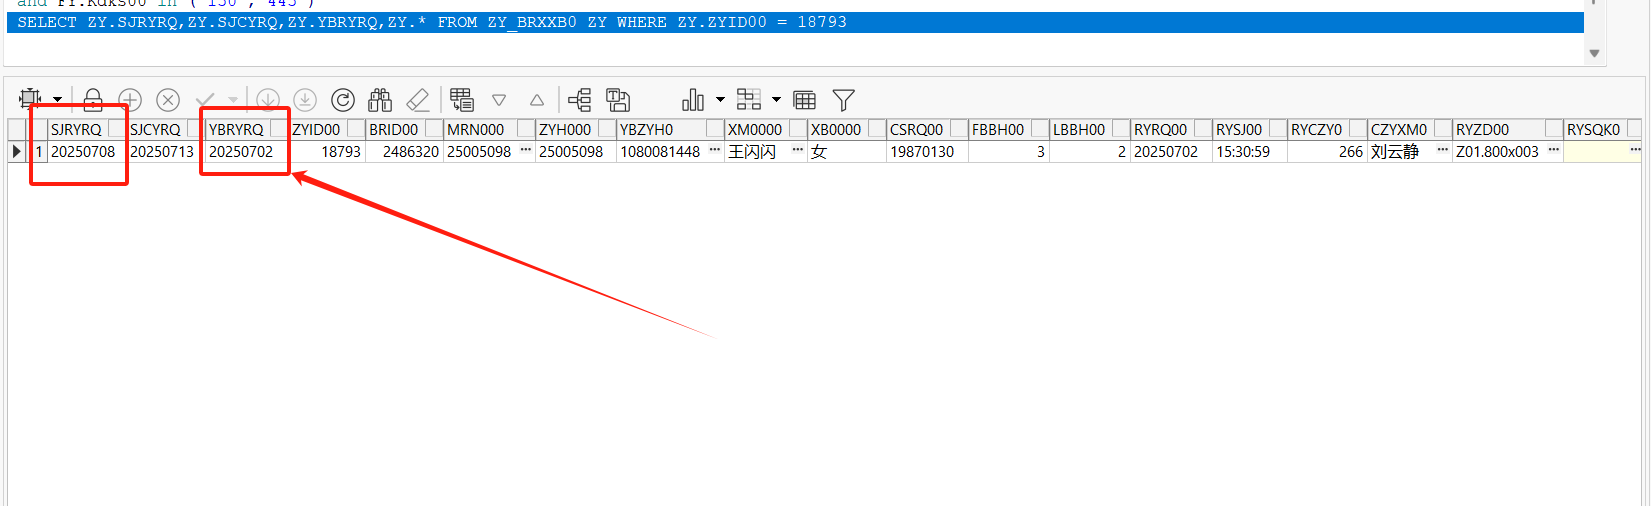Click the bar chart icon

tap(693, 100)
